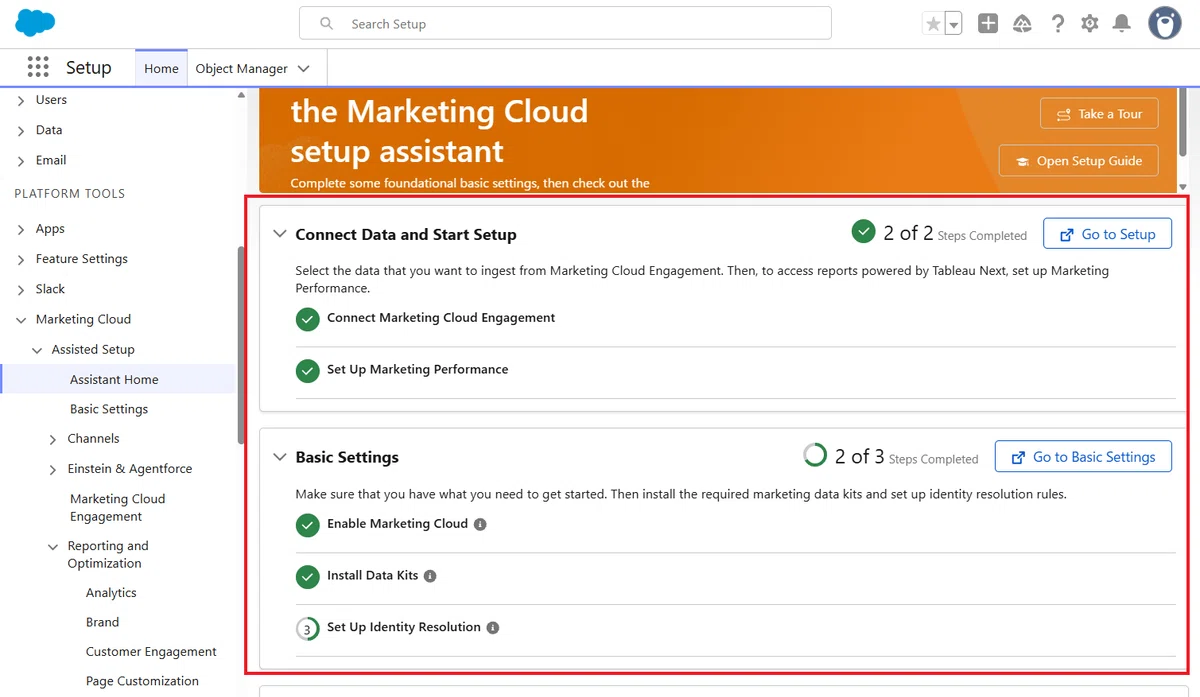Expand the Channels tree node

[54, 439]
